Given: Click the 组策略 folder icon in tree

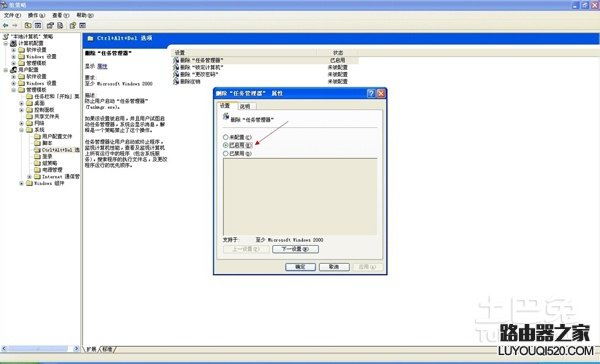Looking at the screenshot, I should (37, 163).
